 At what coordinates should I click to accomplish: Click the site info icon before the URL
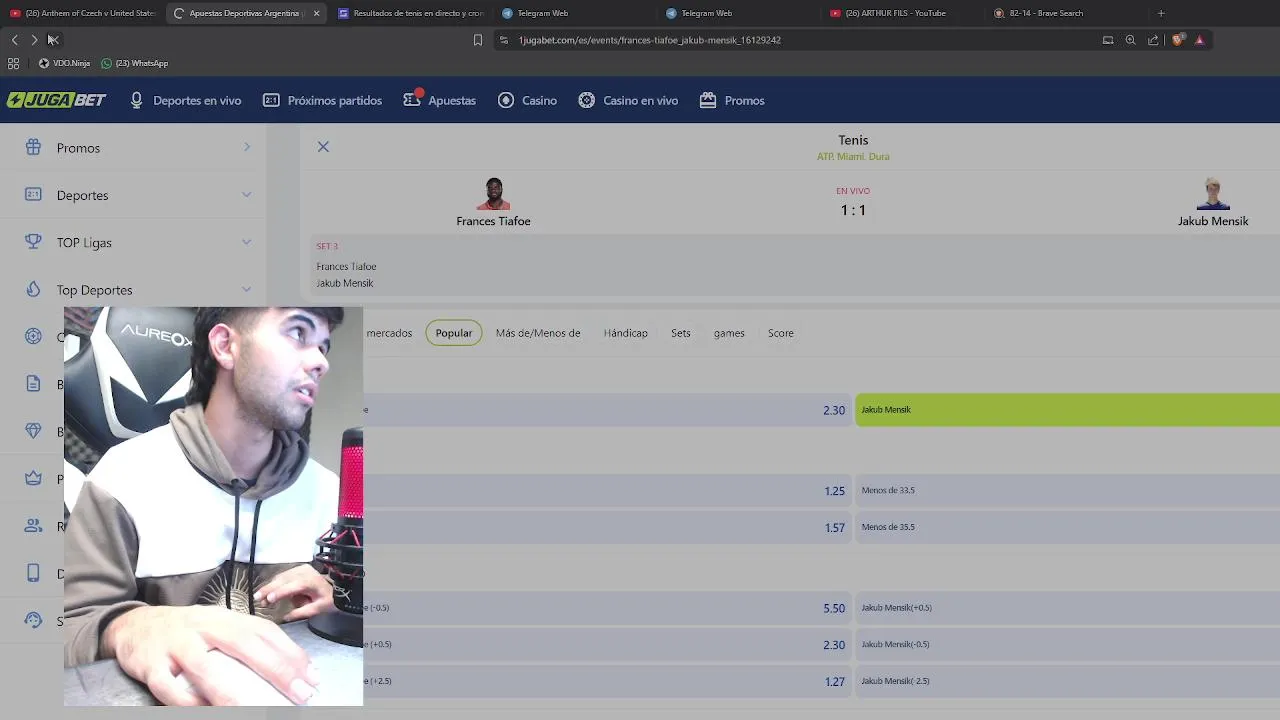tap(504, 40)
